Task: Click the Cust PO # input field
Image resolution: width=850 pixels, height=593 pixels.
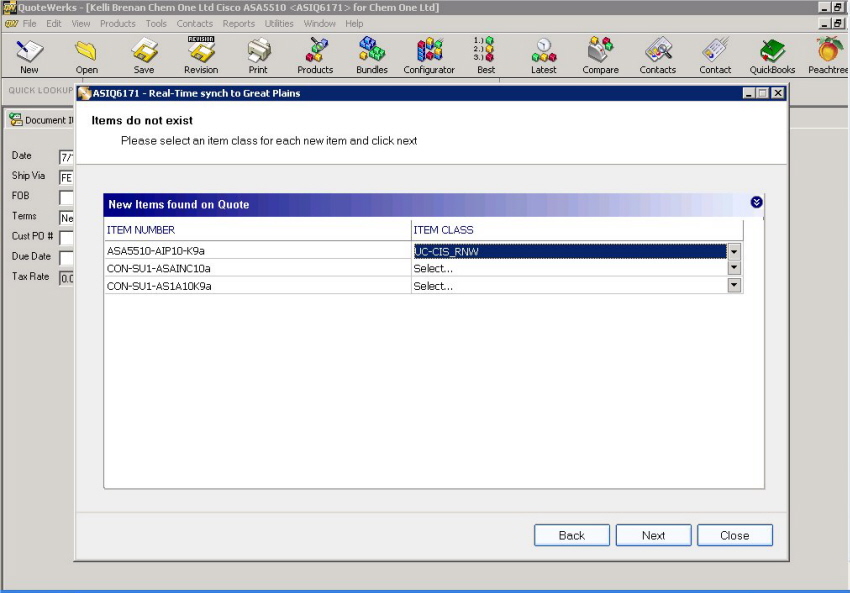Action: (66, 238)
